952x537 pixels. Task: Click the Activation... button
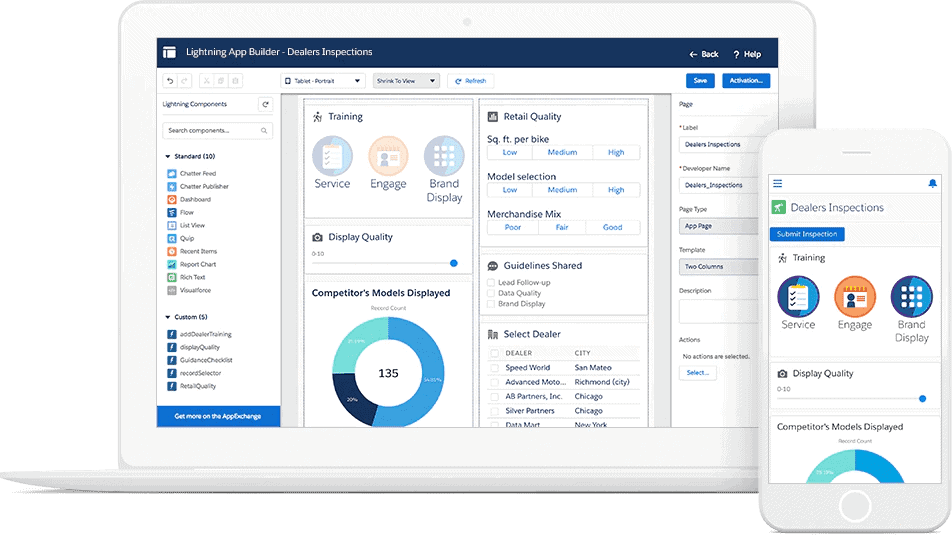[x=746, y=81]
